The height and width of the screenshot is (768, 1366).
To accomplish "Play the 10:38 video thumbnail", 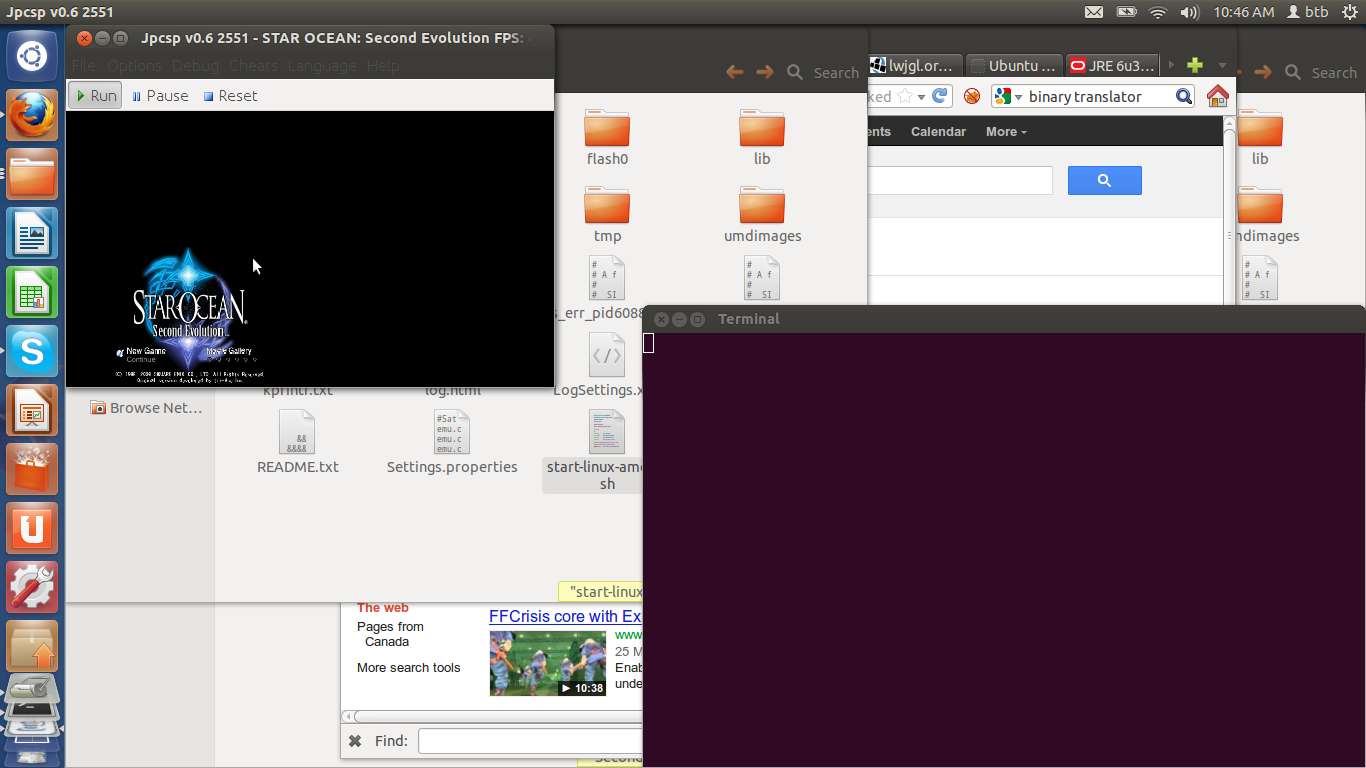I will [548, 663].
